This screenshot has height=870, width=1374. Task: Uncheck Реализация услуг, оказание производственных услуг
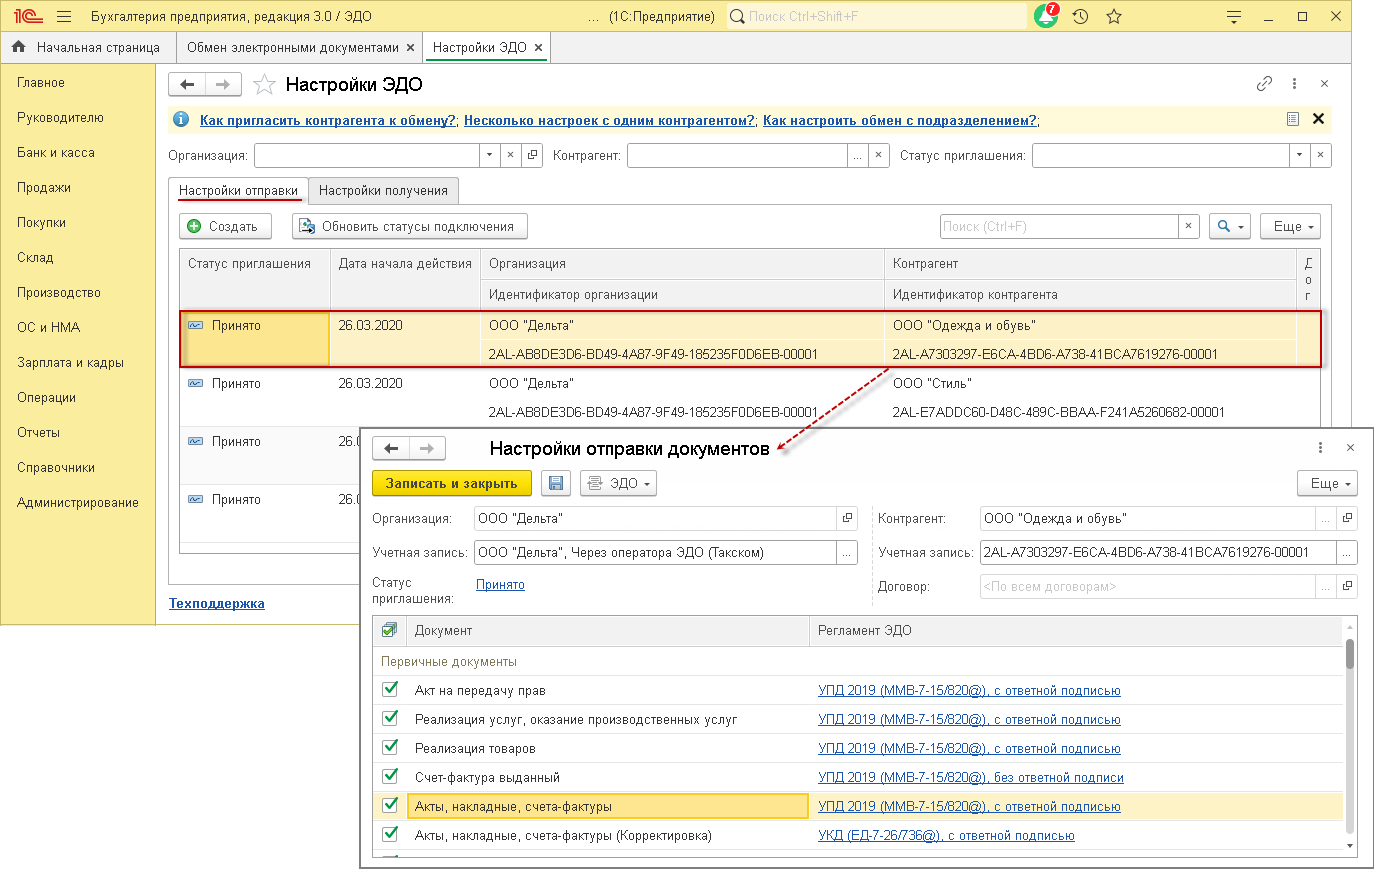pyautogui.click(x=391, y=718)
